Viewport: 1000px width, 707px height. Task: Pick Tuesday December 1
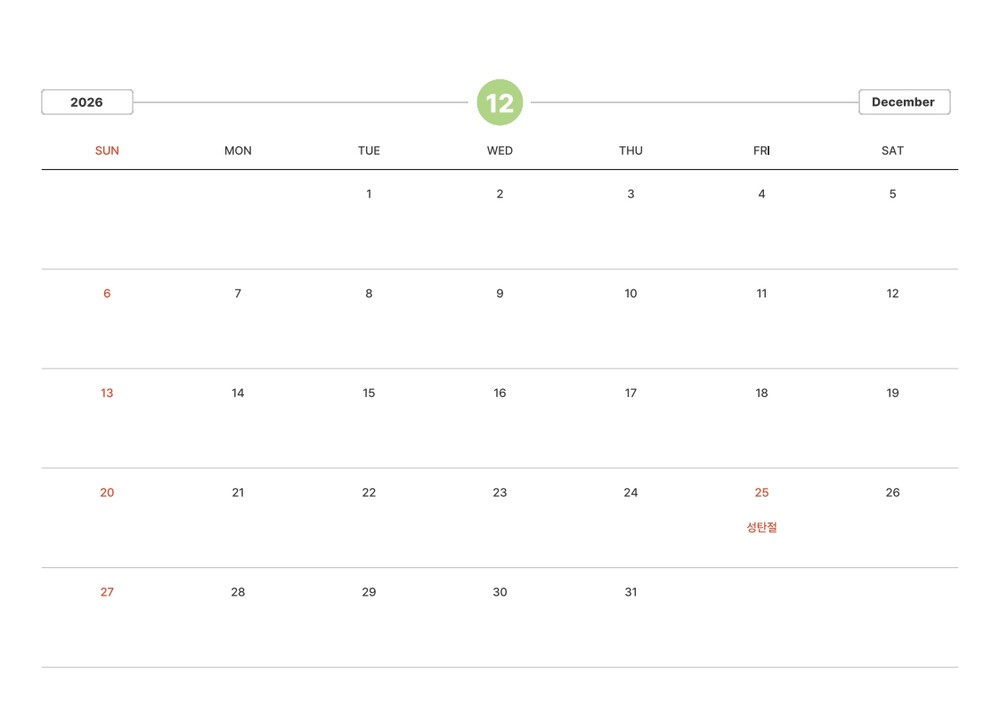pos(369,194)
